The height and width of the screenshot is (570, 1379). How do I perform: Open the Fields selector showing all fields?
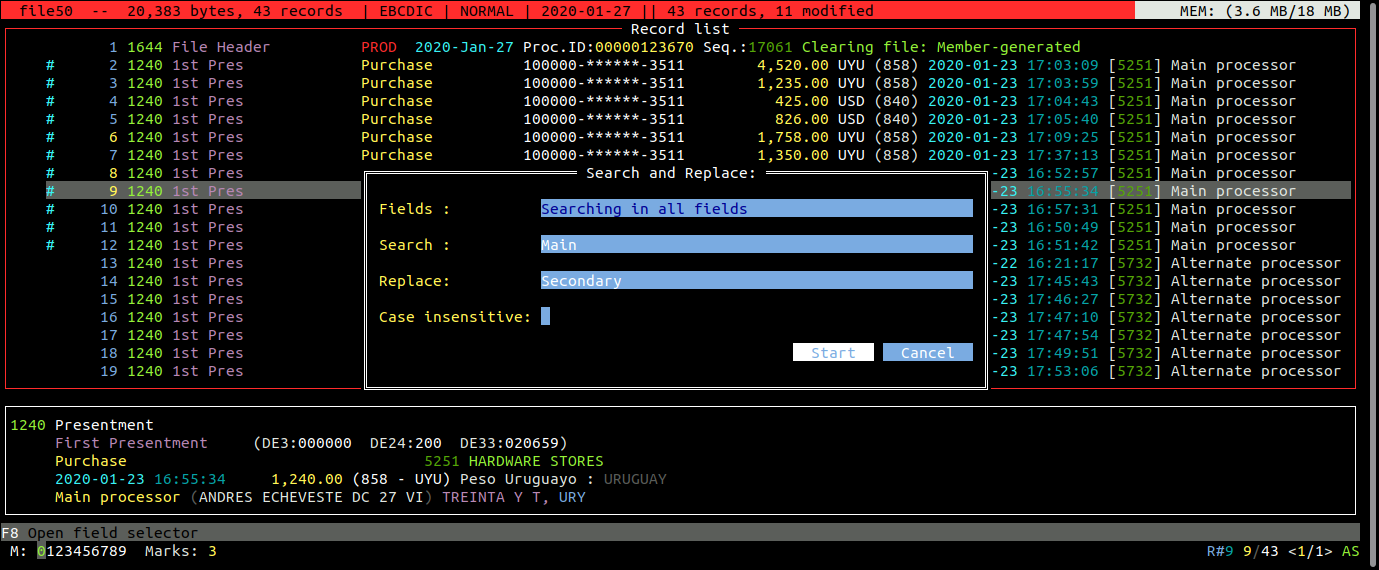pyautogui.click(x=756, y=209)
